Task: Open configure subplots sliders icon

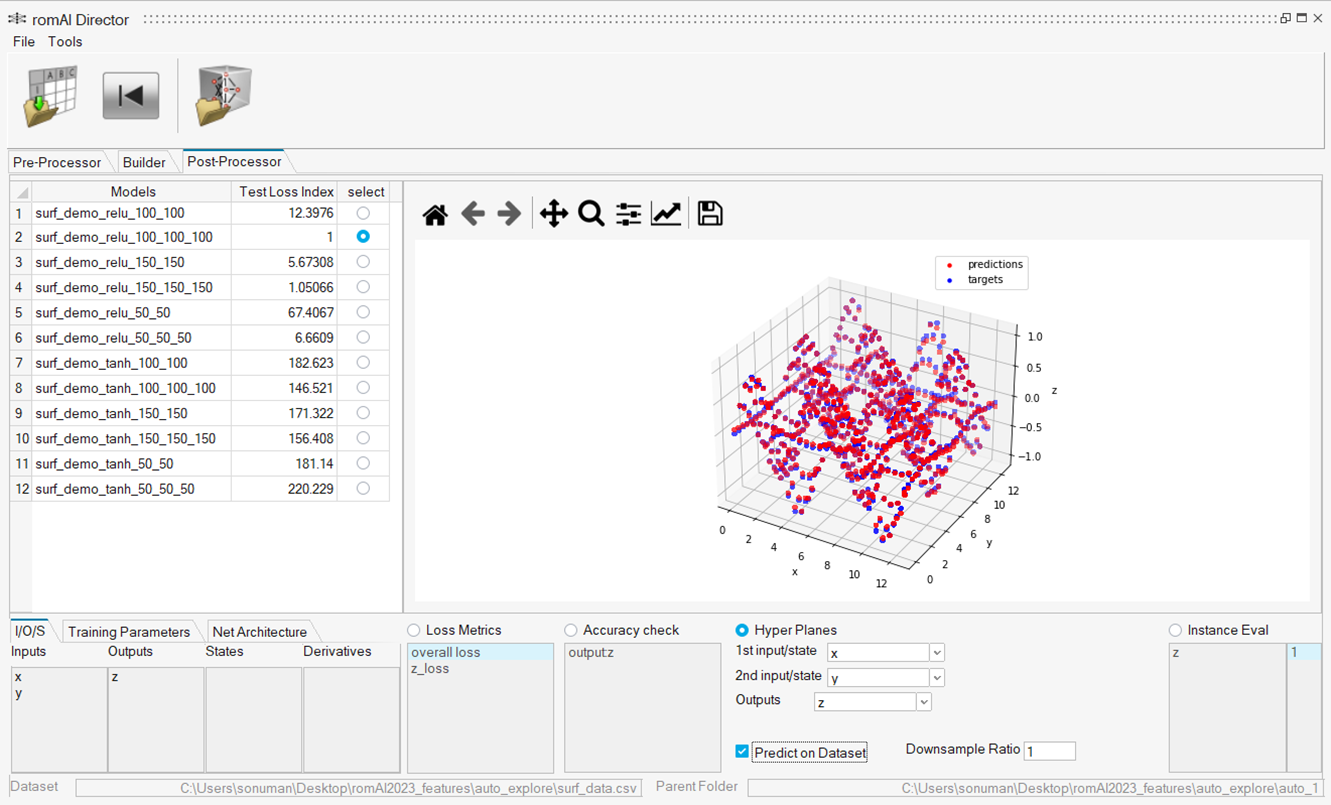Action: click(x=628, y=214)
